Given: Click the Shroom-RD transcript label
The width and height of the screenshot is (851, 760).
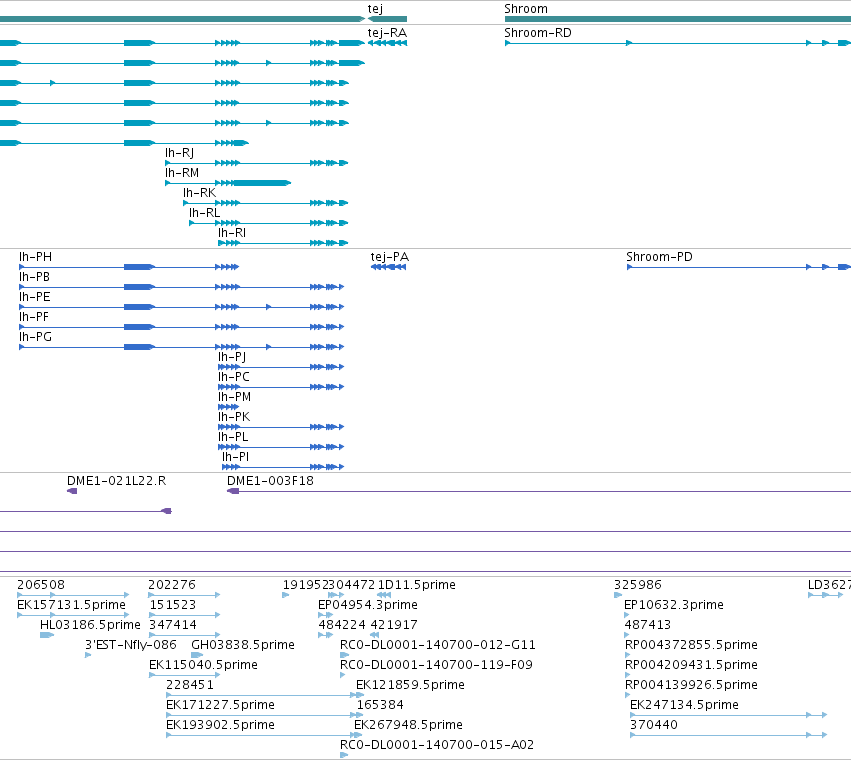Looking at the screenshot, I should coord(537,33).
